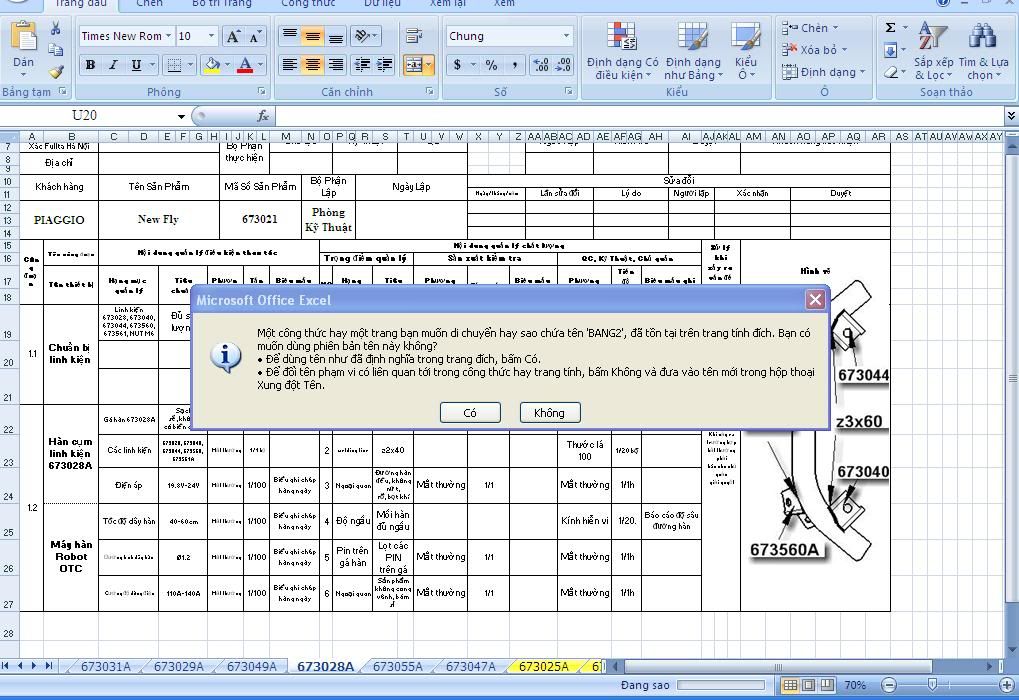Click the AutoSum sigma icon
The height and width of the screenshot is (700, 1019).
890,27
